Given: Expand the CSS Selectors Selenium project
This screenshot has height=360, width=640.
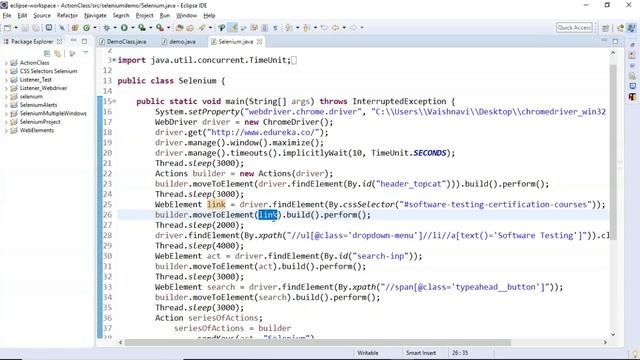Looking at the screenshot, I should (6, 71).
